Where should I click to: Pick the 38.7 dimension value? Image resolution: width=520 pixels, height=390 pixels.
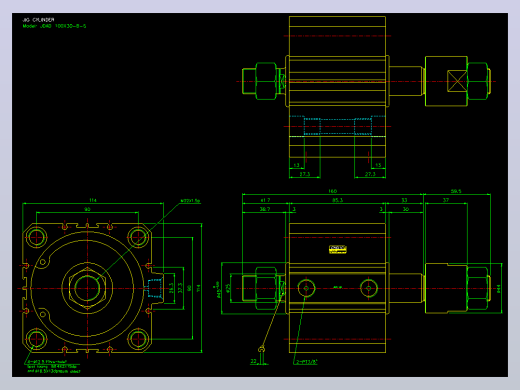265,209
